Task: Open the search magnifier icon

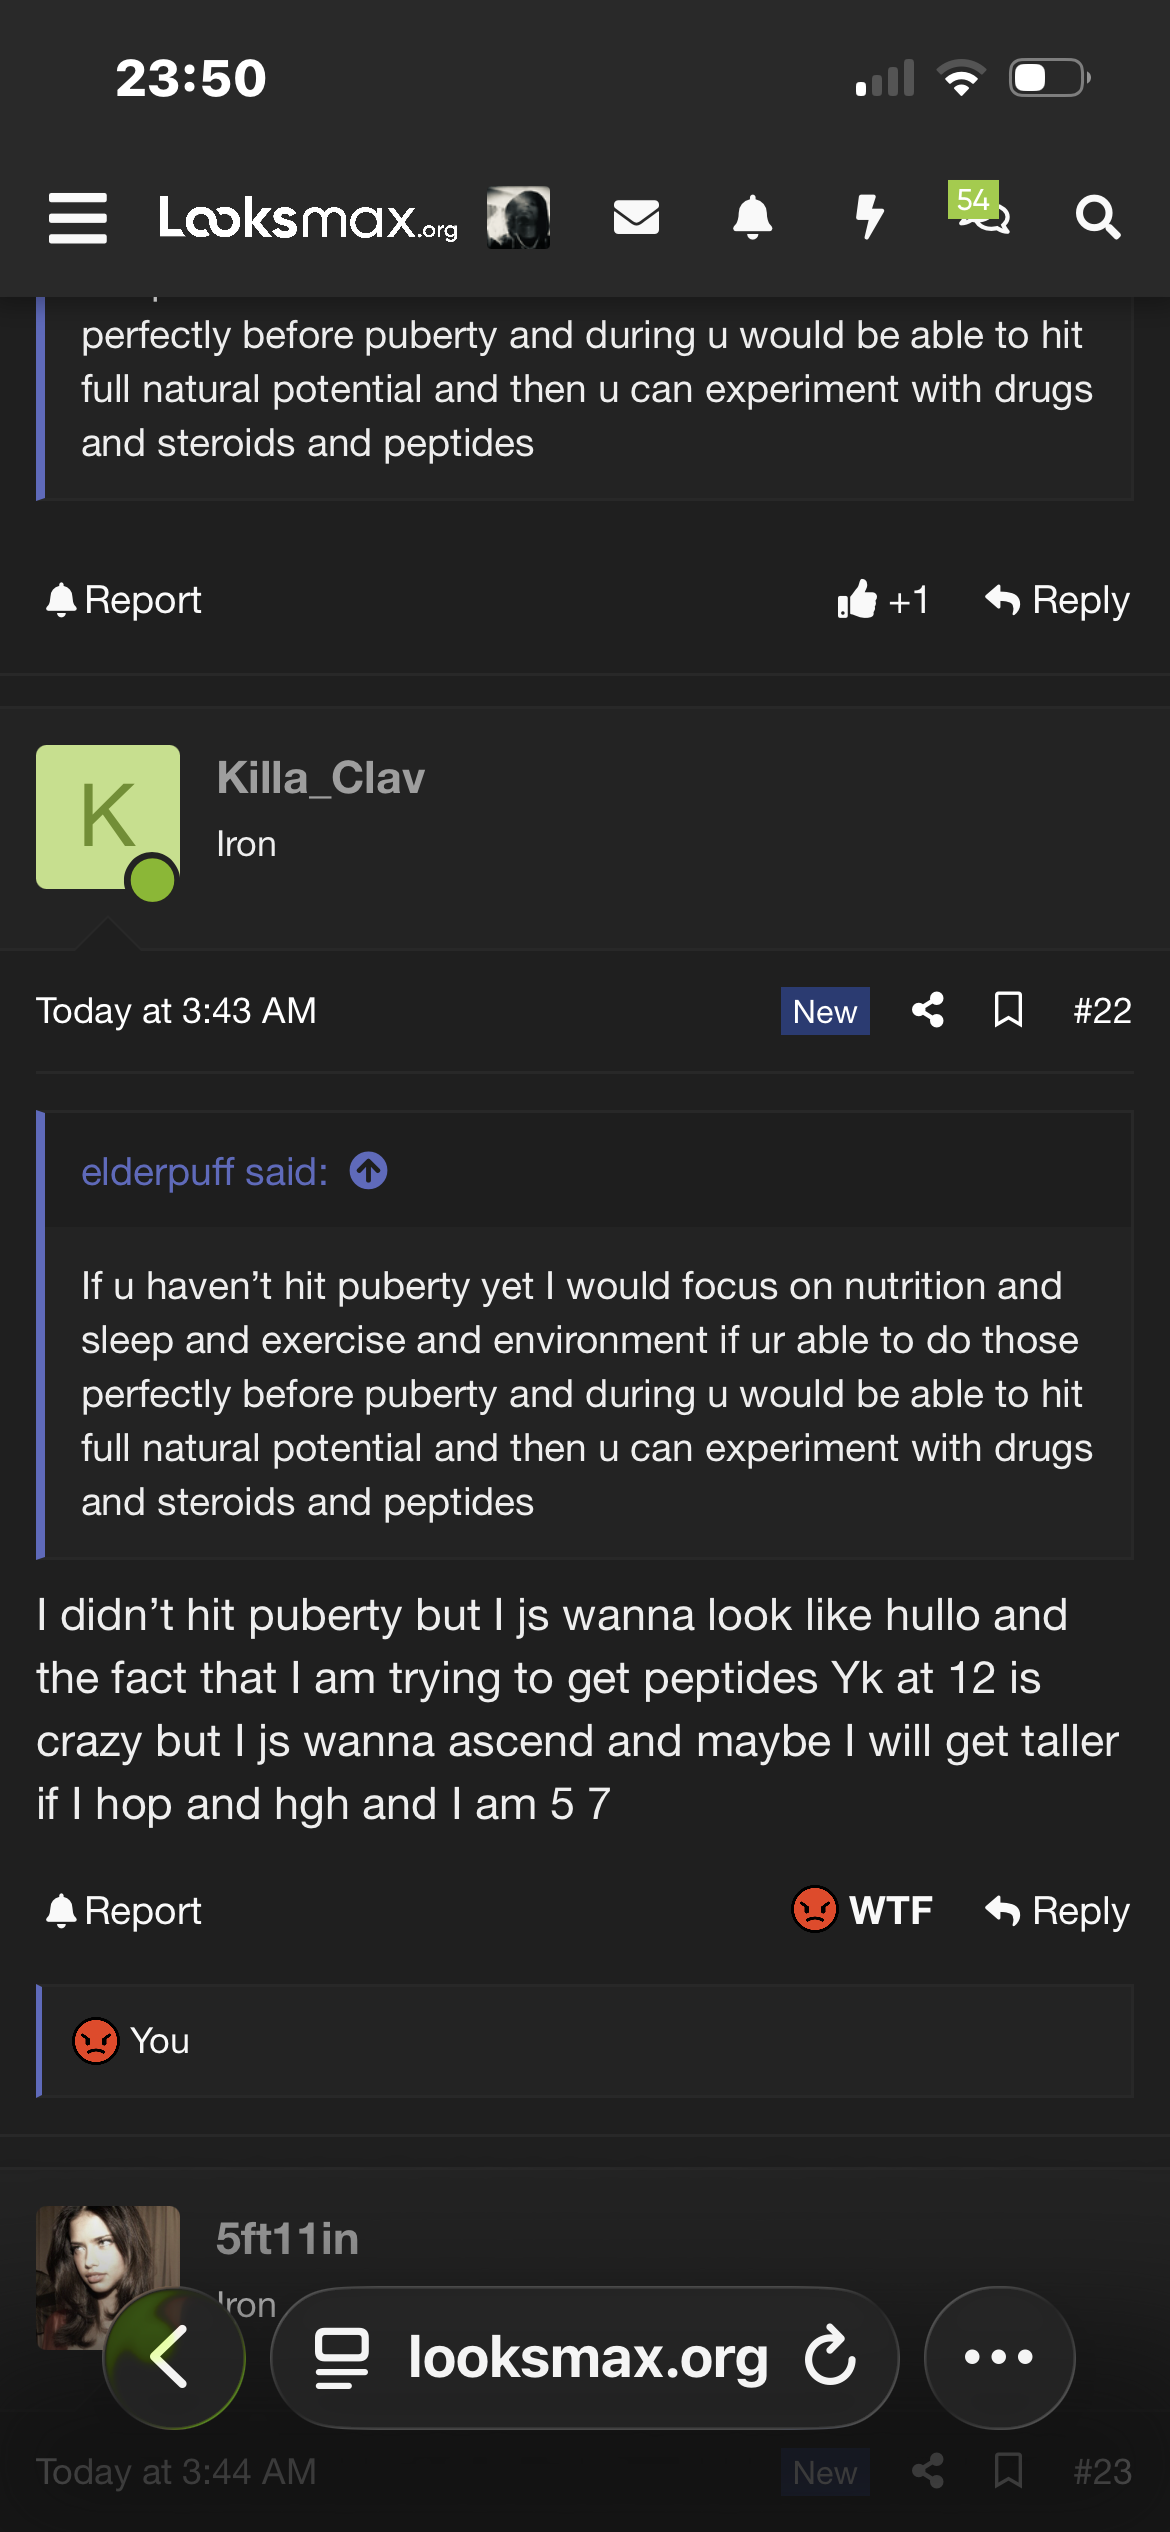Action: coord(1098,217)
